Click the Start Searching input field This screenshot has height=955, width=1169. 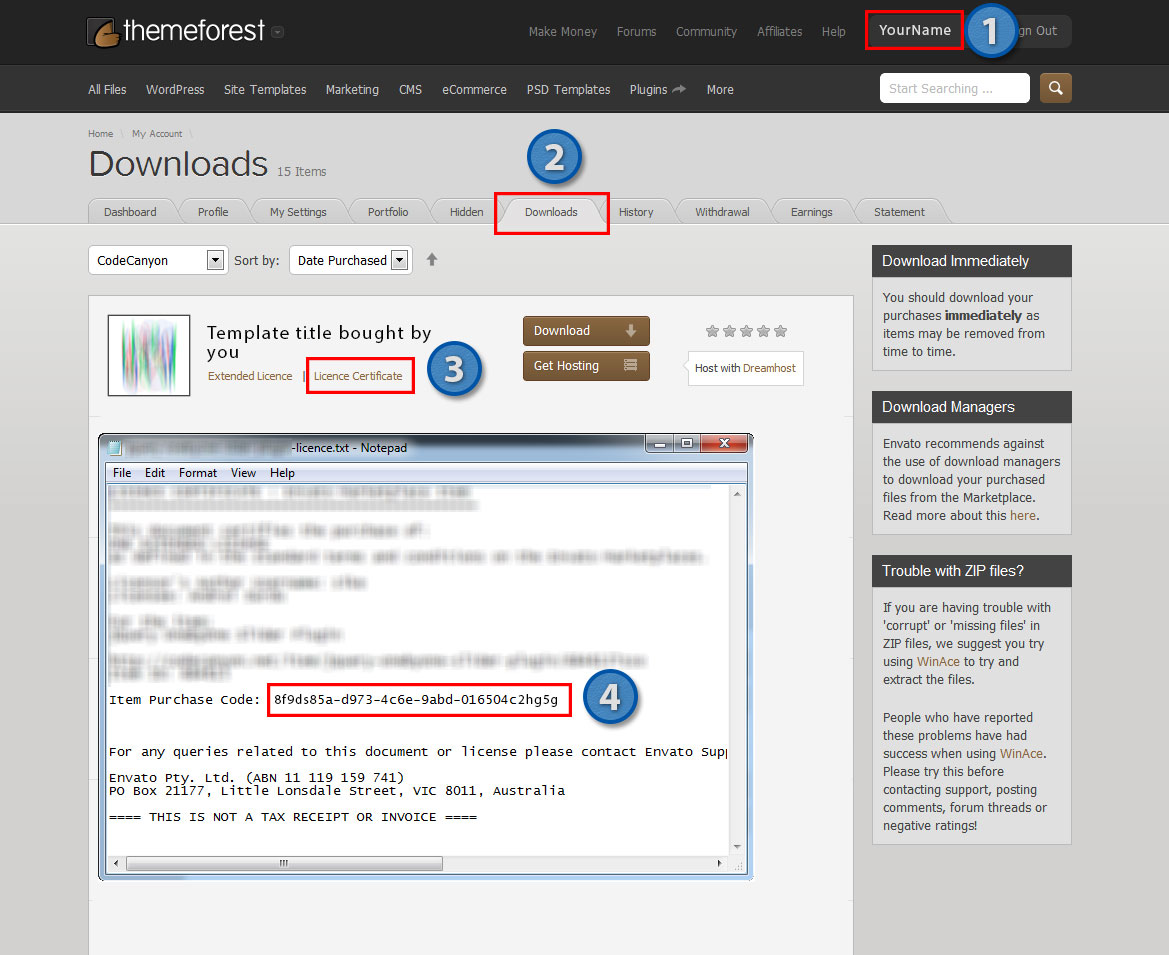954,88
